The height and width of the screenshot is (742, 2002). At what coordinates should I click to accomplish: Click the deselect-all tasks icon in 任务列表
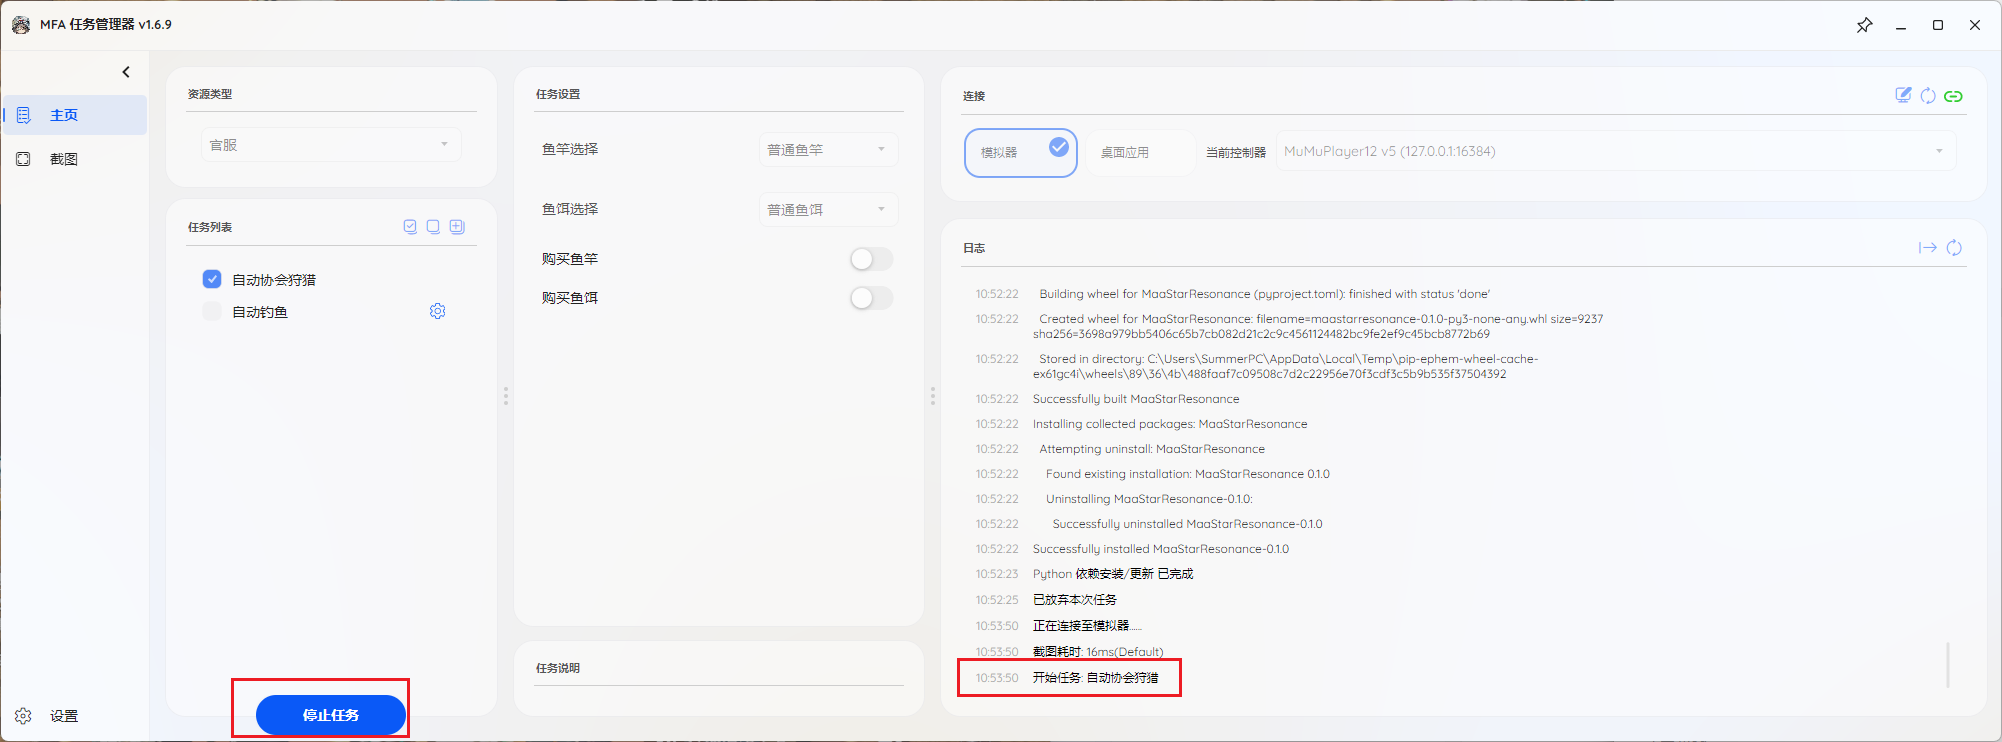(433, 227)
